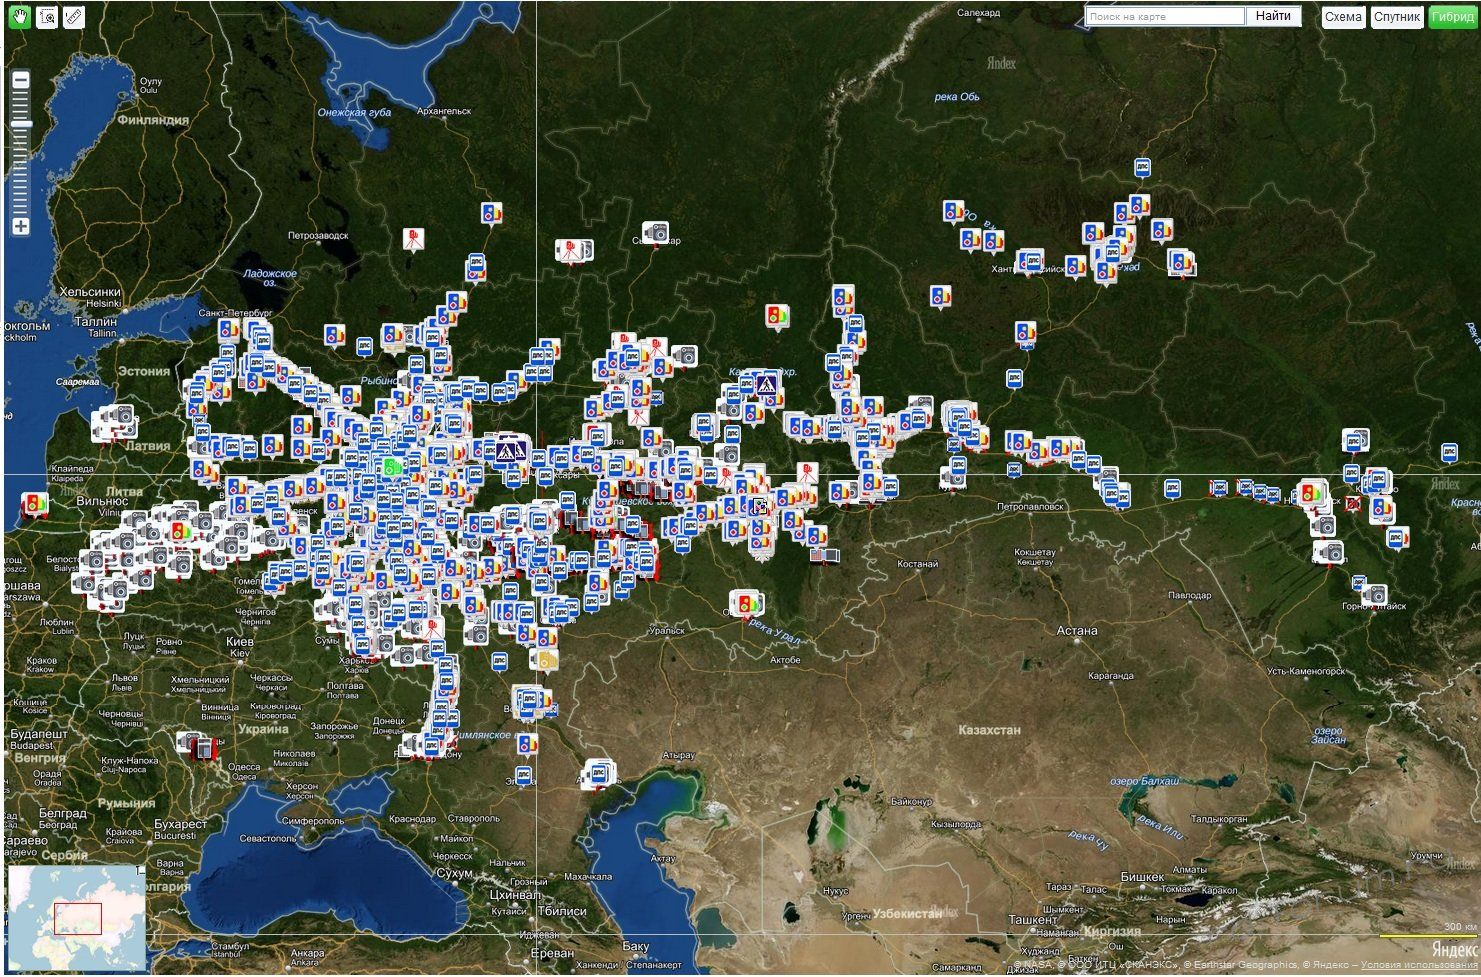Viewport: 1481px width, 977px height.
Task: Click inside the overview minimap thumbnail
Action: pos(76,917)
